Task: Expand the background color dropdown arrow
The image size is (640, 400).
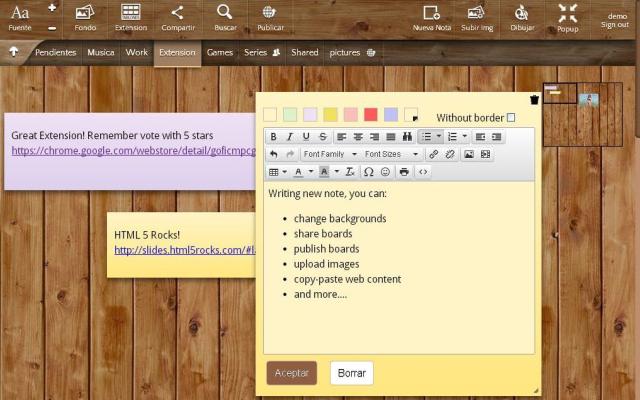Action: coord(337,172)
